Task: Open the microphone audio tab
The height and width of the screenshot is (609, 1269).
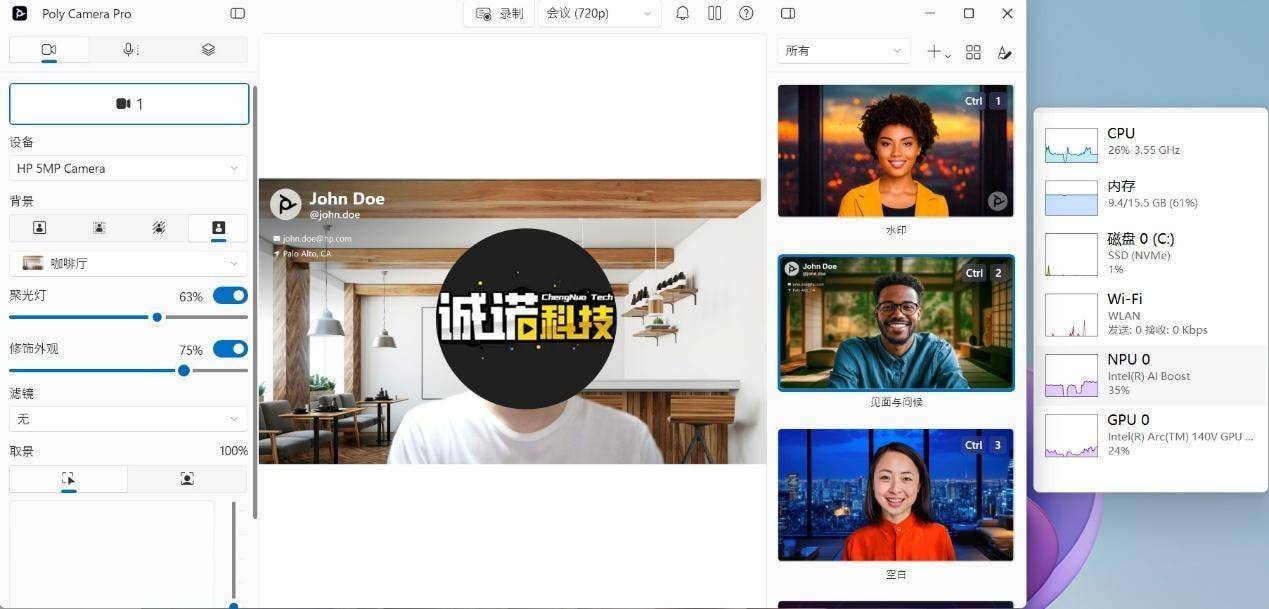Action: tap(129, 50)
